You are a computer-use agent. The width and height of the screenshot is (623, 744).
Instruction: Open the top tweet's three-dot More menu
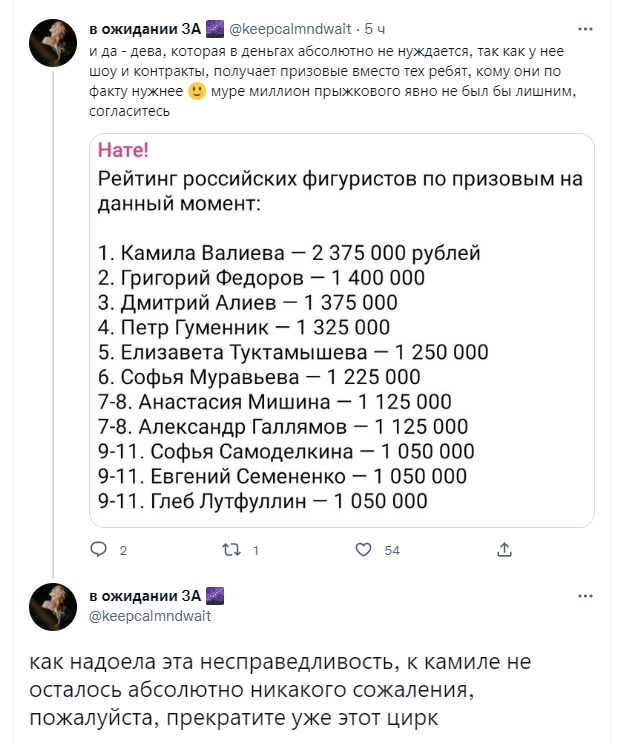coord(585,28)
